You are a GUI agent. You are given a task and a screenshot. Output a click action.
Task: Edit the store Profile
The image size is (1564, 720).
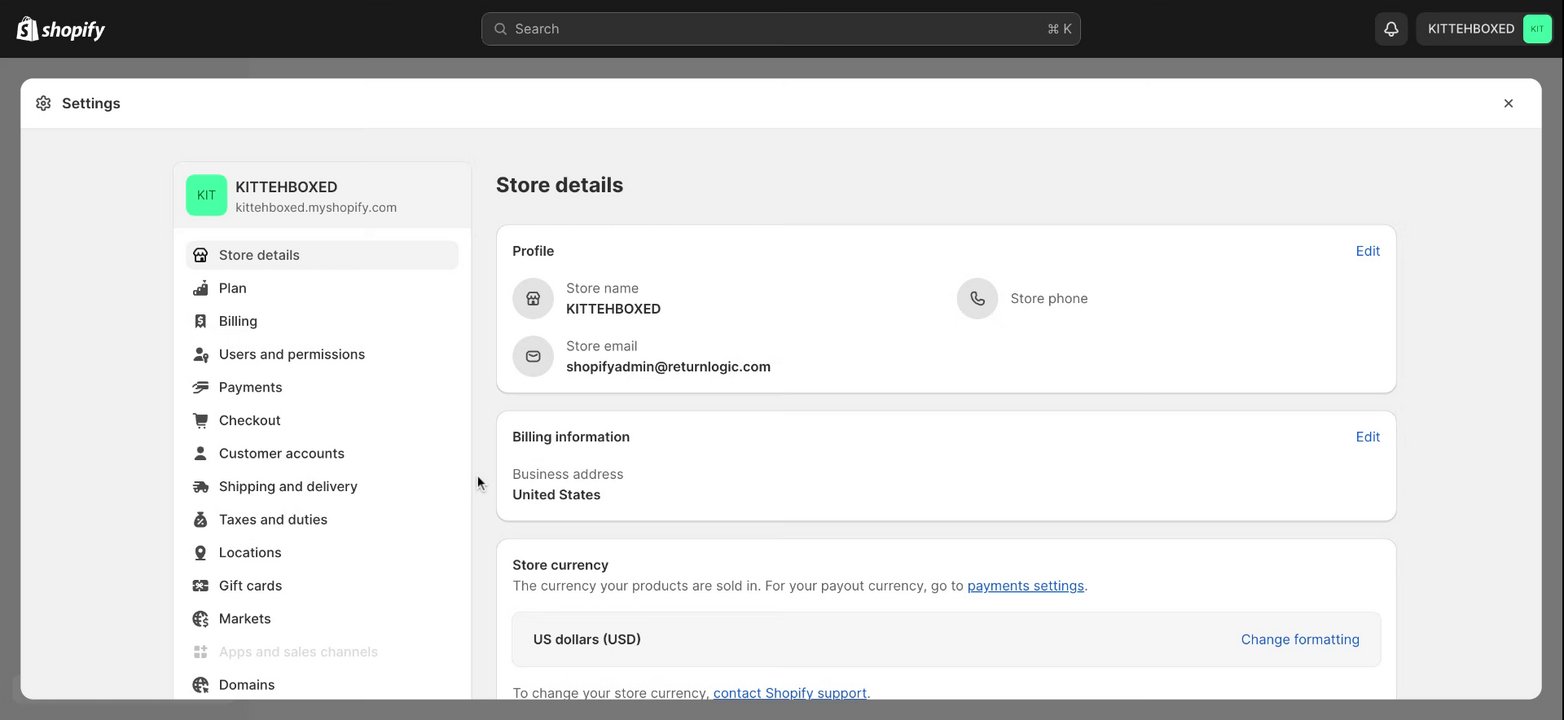[1367, 251]
